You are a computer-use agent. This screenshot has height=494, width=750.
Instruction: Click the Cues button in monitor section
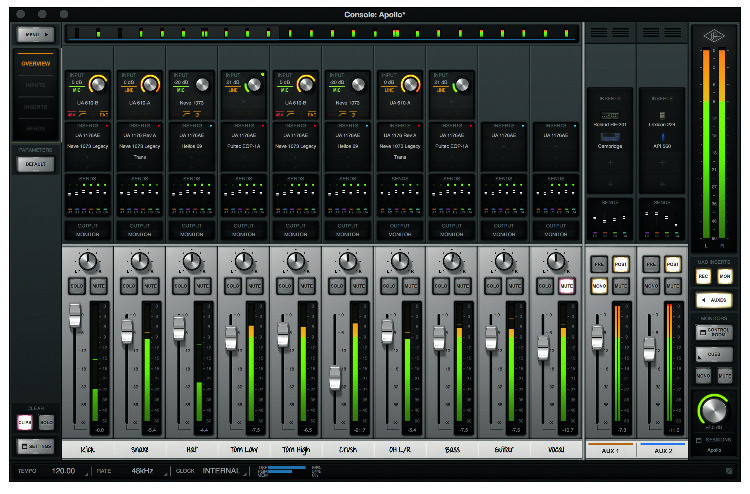point(715,354)
